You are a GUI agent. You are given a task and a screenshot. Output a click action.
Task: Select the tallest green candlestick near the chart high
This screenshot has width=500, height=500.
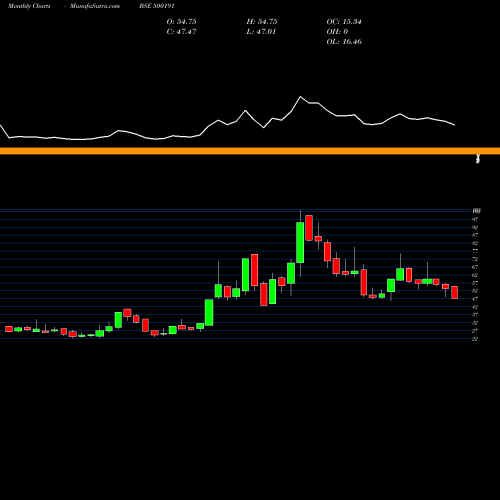pos(300,242)
